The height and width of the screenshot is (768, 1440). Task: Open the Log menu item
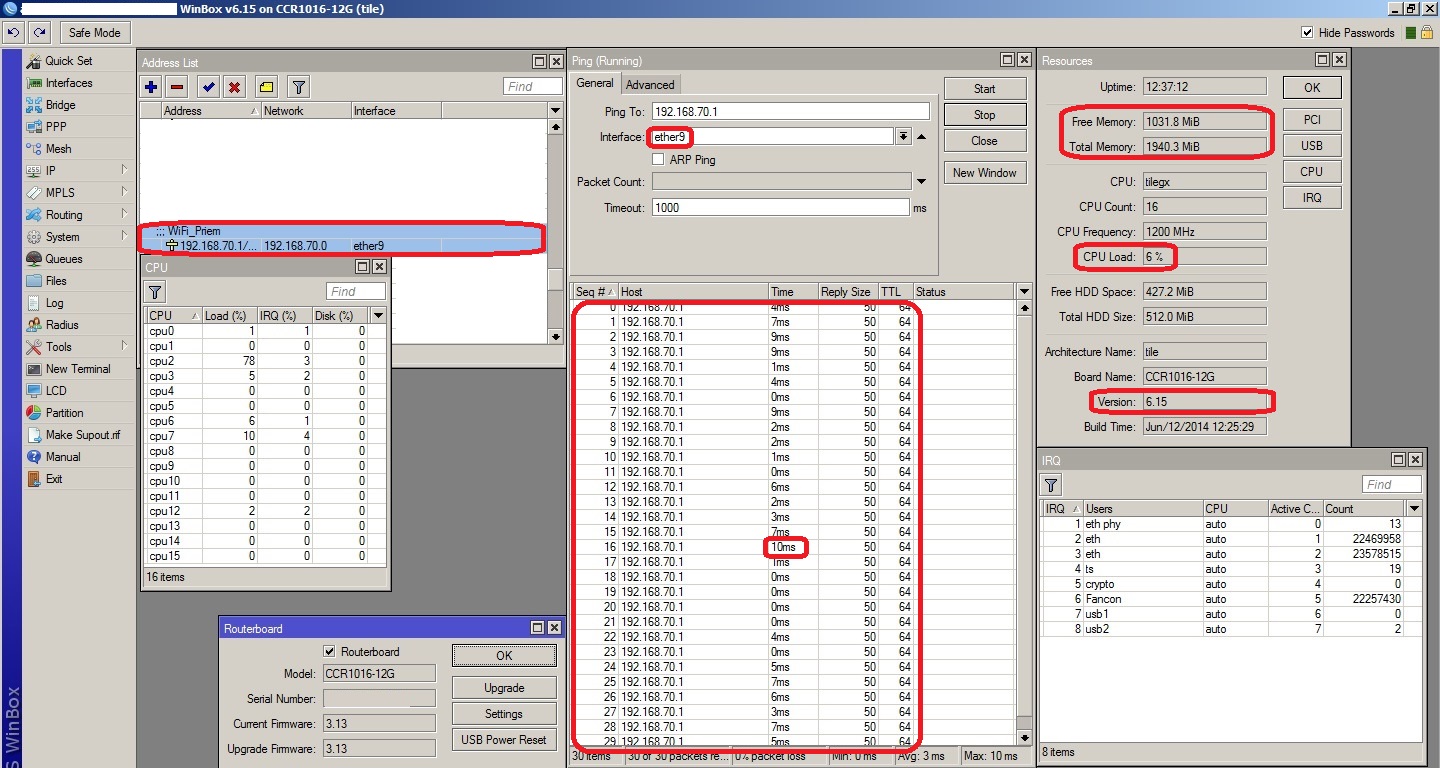54,303
